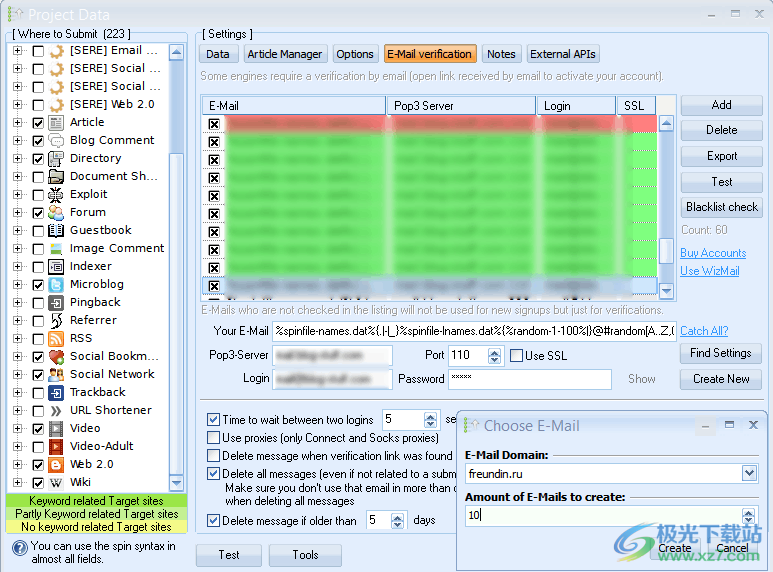The width and height of the screenshot is (773, 572).
Task: Click the [SERE] Web 2.0 gear icon
Action: pos(56,105)
